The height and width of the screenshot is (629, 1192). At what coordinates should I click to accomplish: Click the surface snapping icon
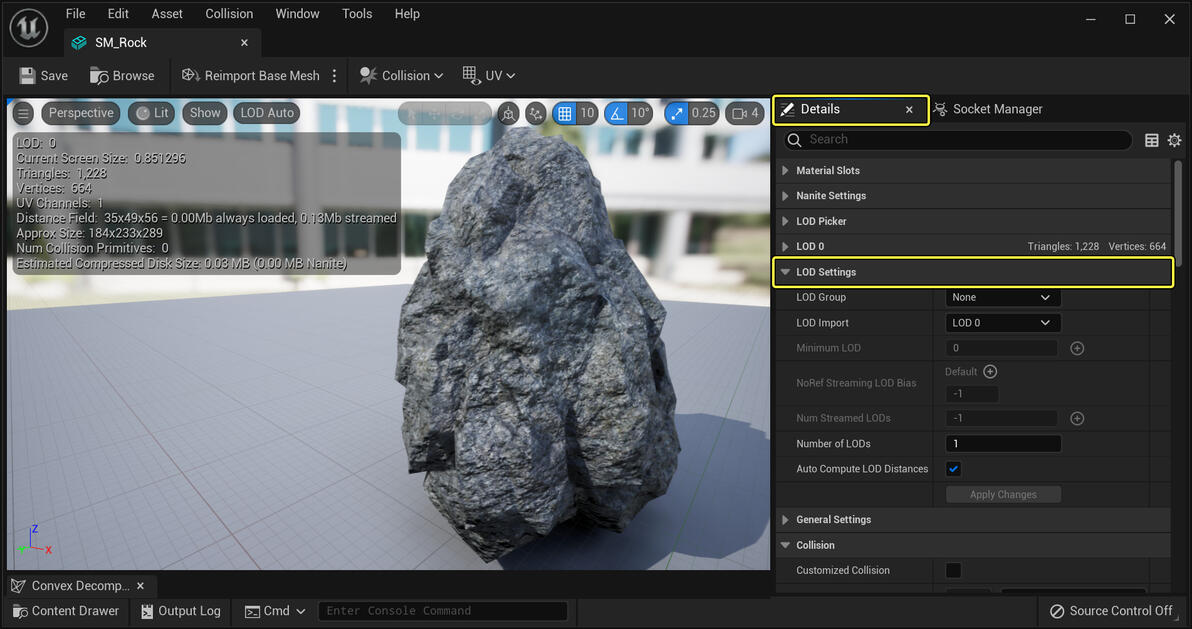pyautogui.click(x=537, y=113)
